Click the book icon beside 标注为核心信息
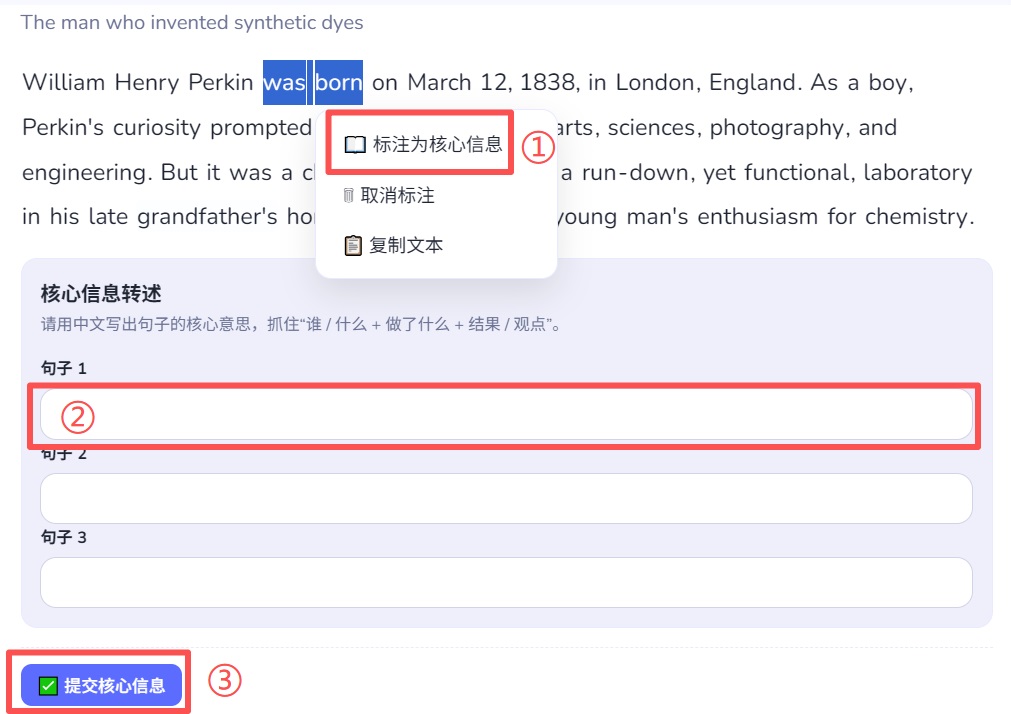 pos(355,144)
